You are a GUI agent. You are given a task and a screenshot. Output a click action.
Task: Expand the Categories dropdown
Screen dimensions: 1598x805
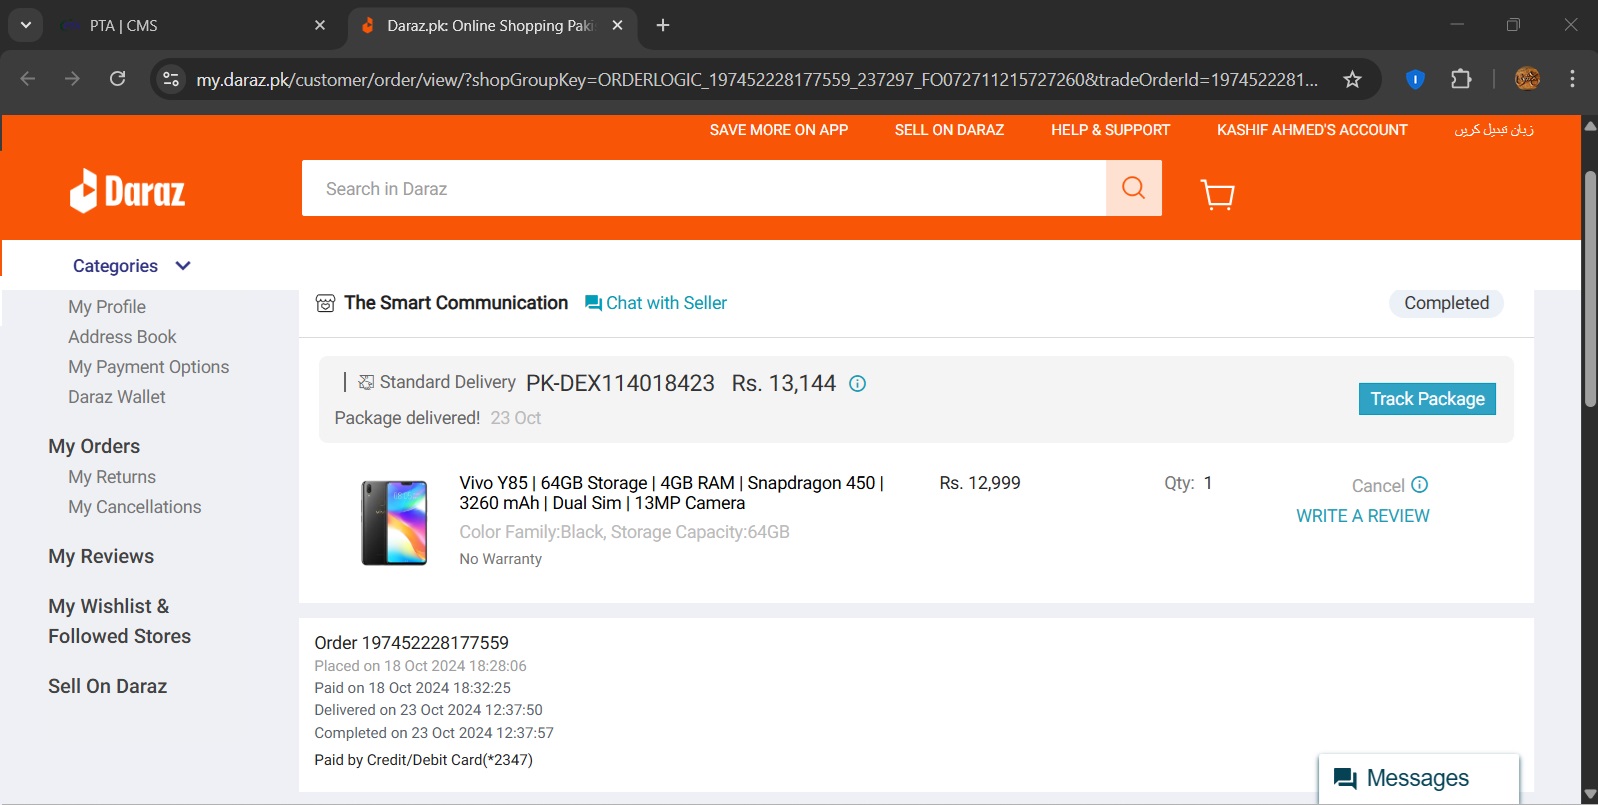coord(131,266)
